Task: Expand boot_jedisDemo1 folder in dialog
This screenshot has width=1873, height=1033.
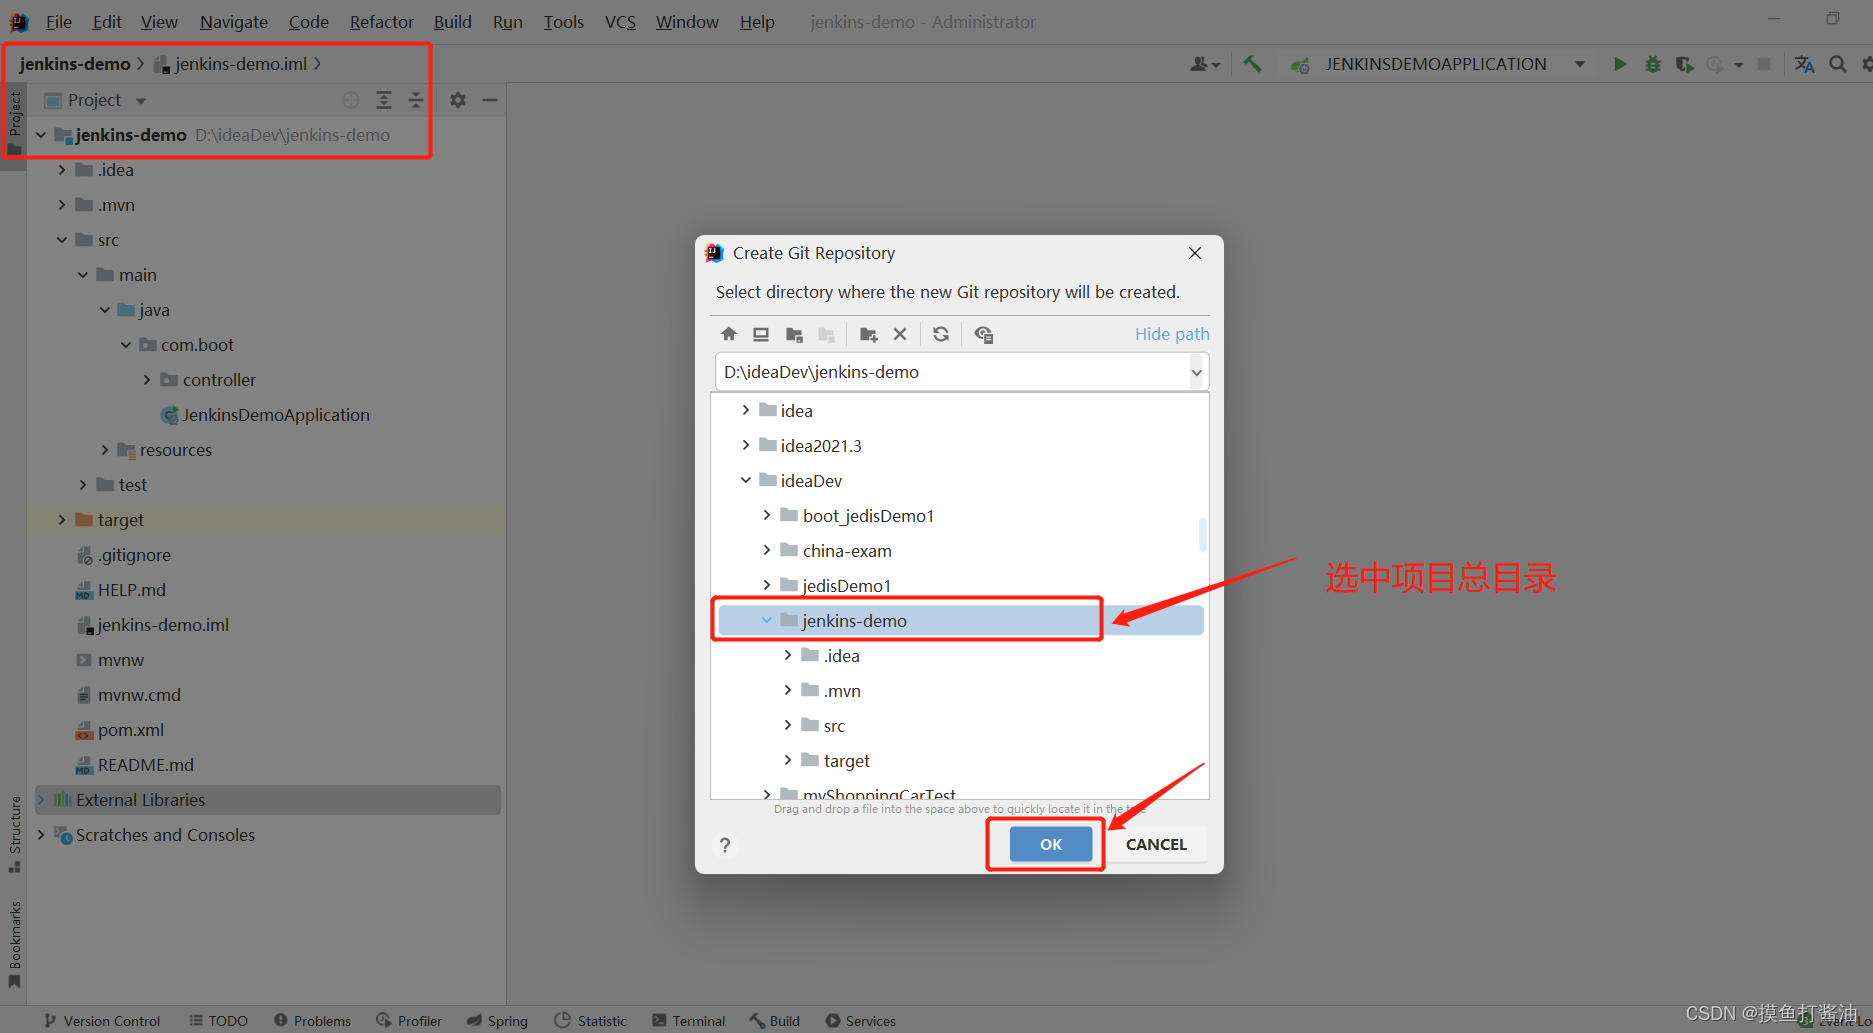Action: pyautogui.click(x=767, y=516)
